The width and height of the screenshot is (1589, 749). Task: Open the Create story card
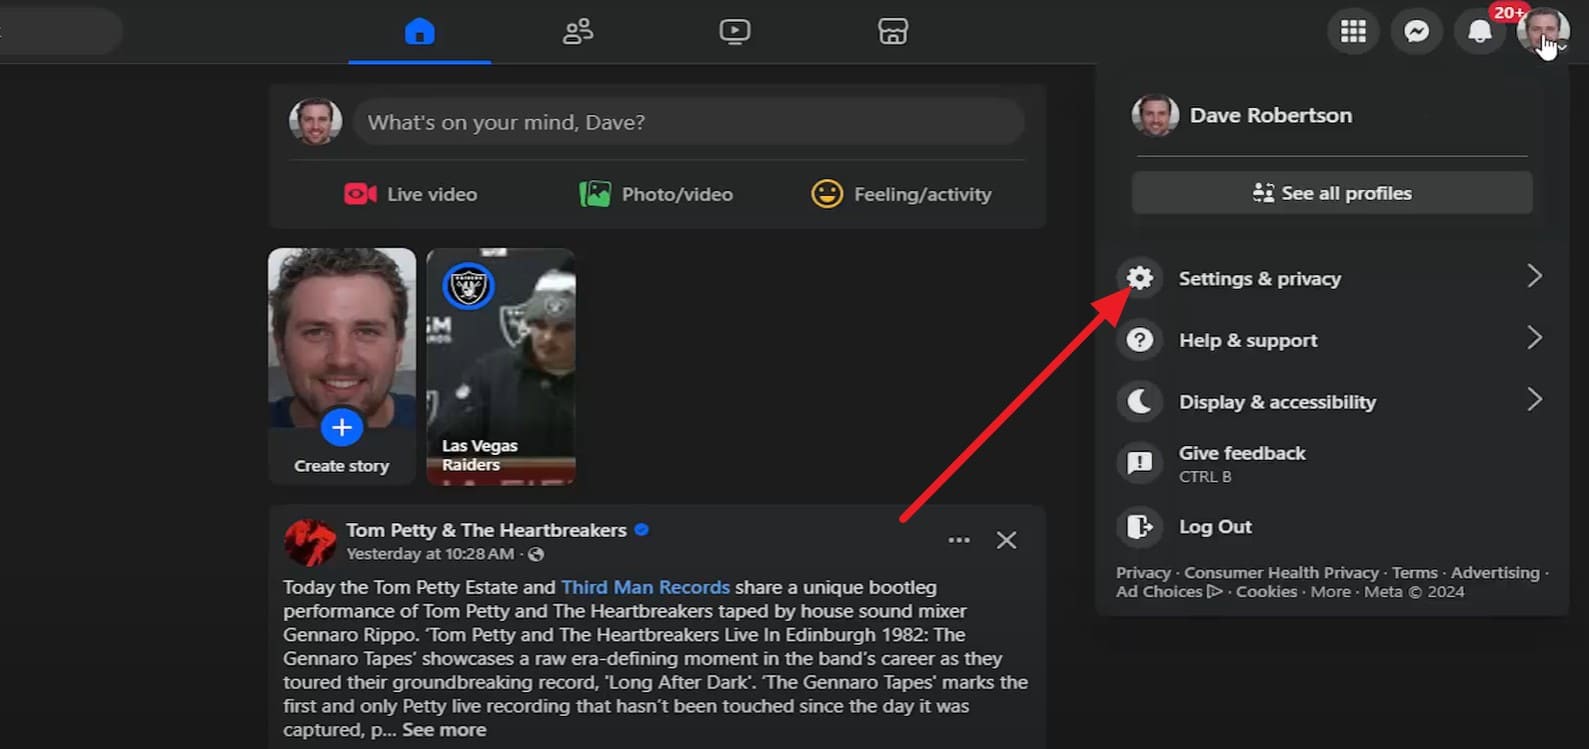342,366
